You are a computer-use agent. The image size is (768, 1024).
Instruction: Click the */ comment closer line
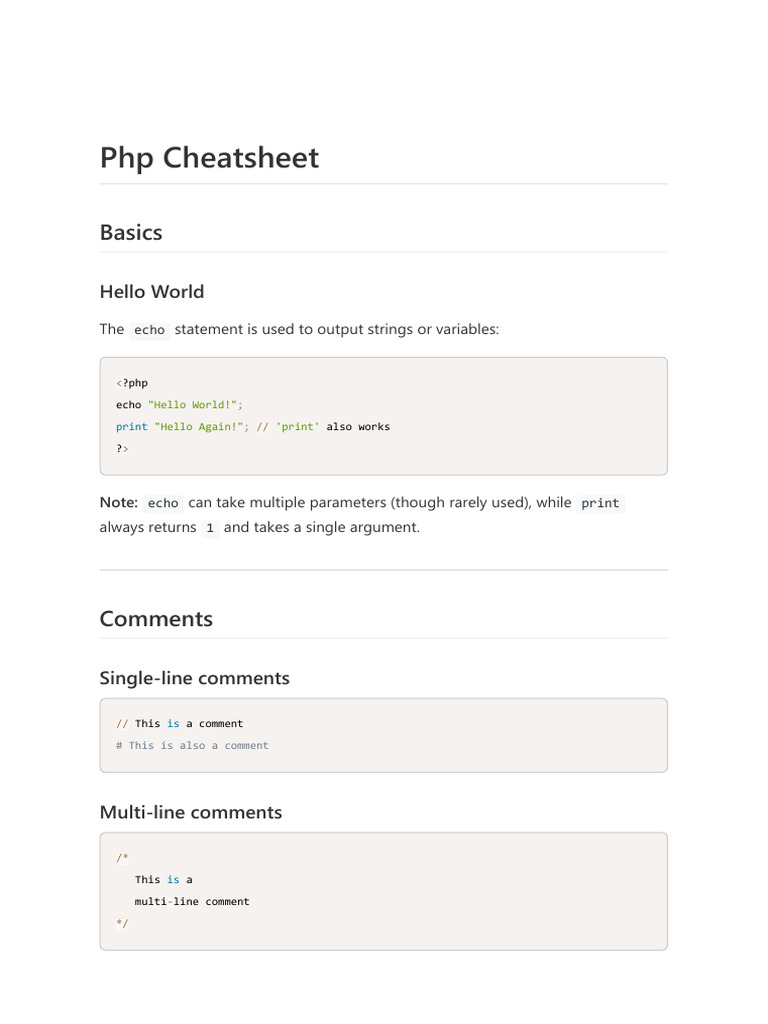[122, 924]
